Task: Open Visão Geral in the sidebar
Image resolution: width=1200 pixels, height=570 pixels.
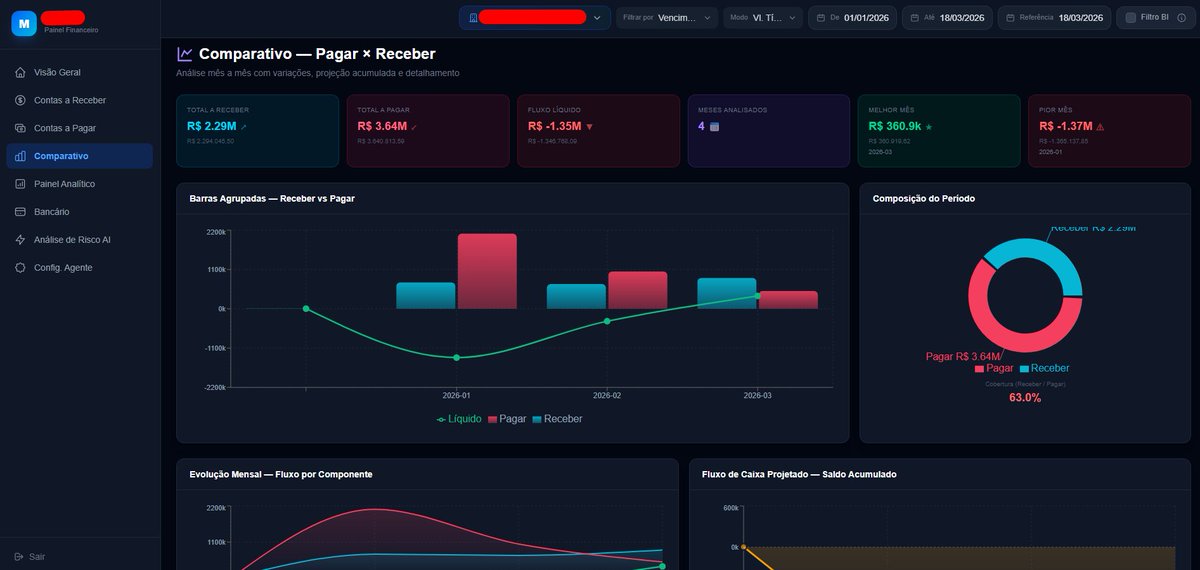Action: click(80, 72)
